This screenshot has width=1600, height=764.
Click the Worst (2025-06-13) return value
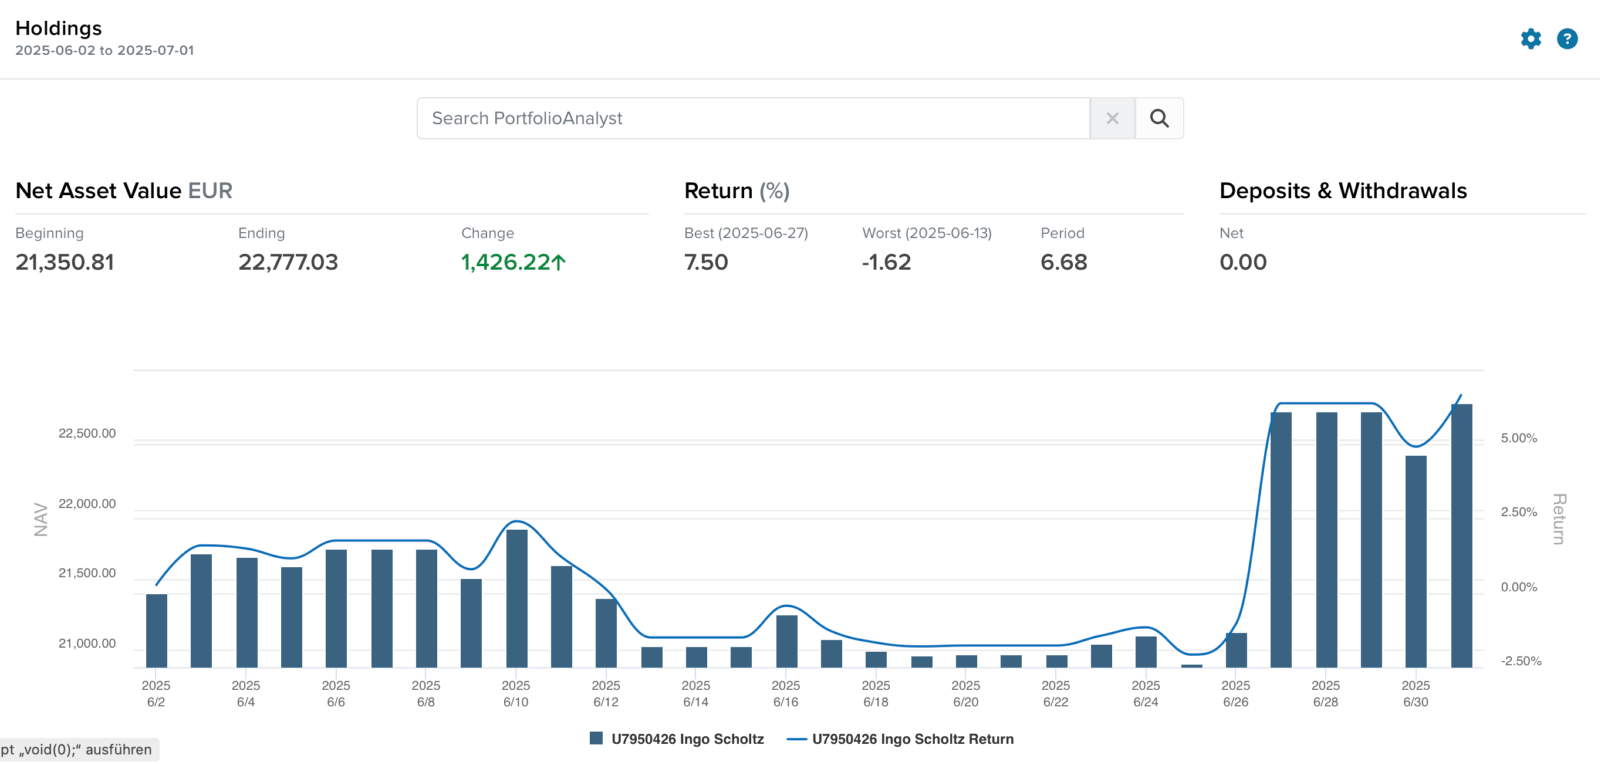click(x=887, y=262)
